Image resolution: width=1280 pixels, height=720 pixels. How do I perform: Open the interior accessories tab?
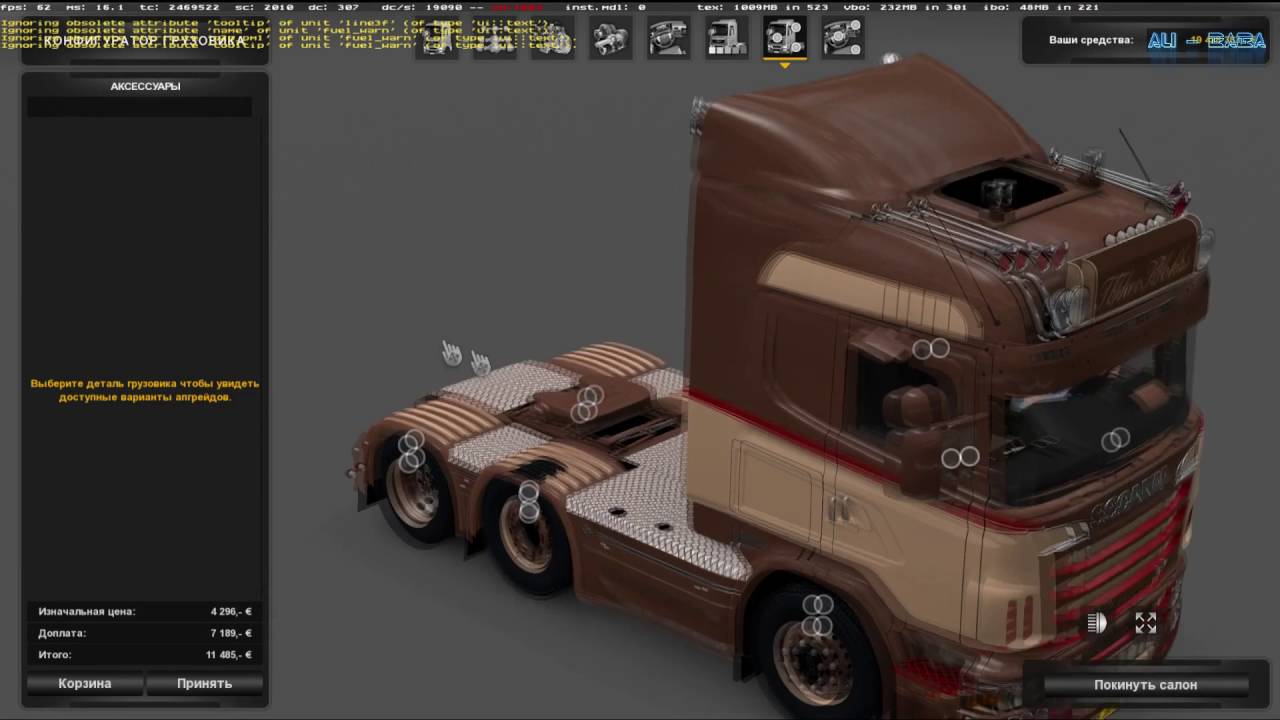[843, 39]
